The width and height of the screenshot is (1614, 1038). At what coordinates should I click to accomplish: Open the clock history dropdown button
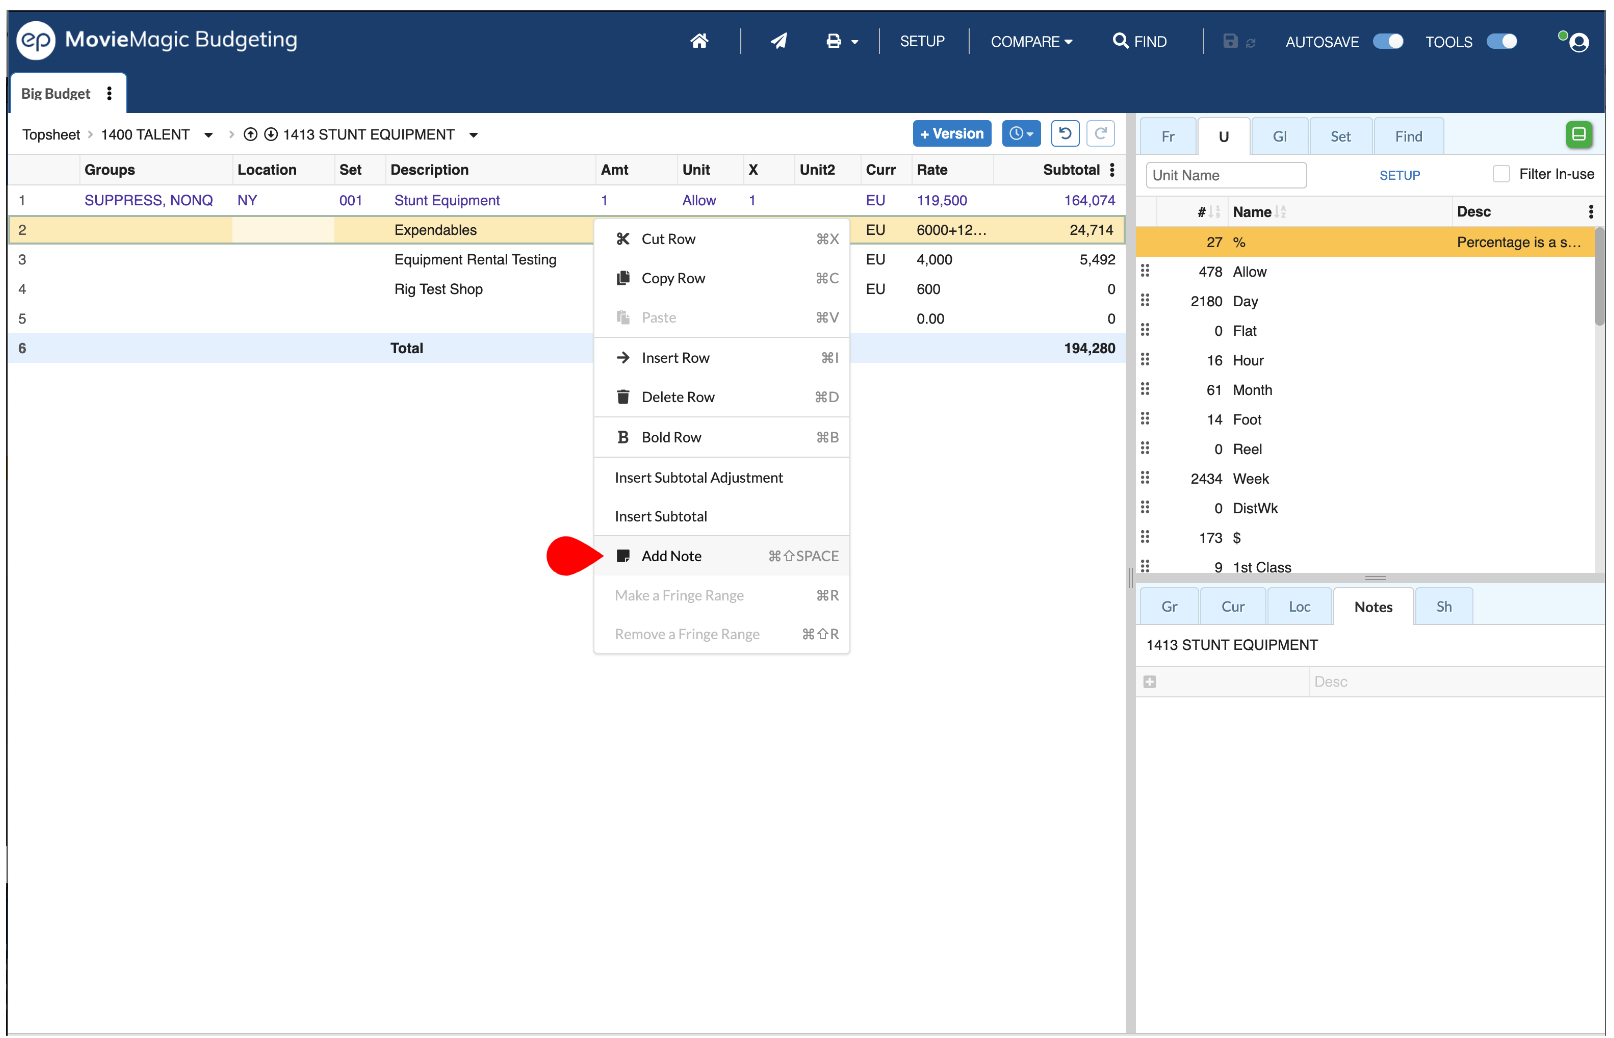point(1021,134)
